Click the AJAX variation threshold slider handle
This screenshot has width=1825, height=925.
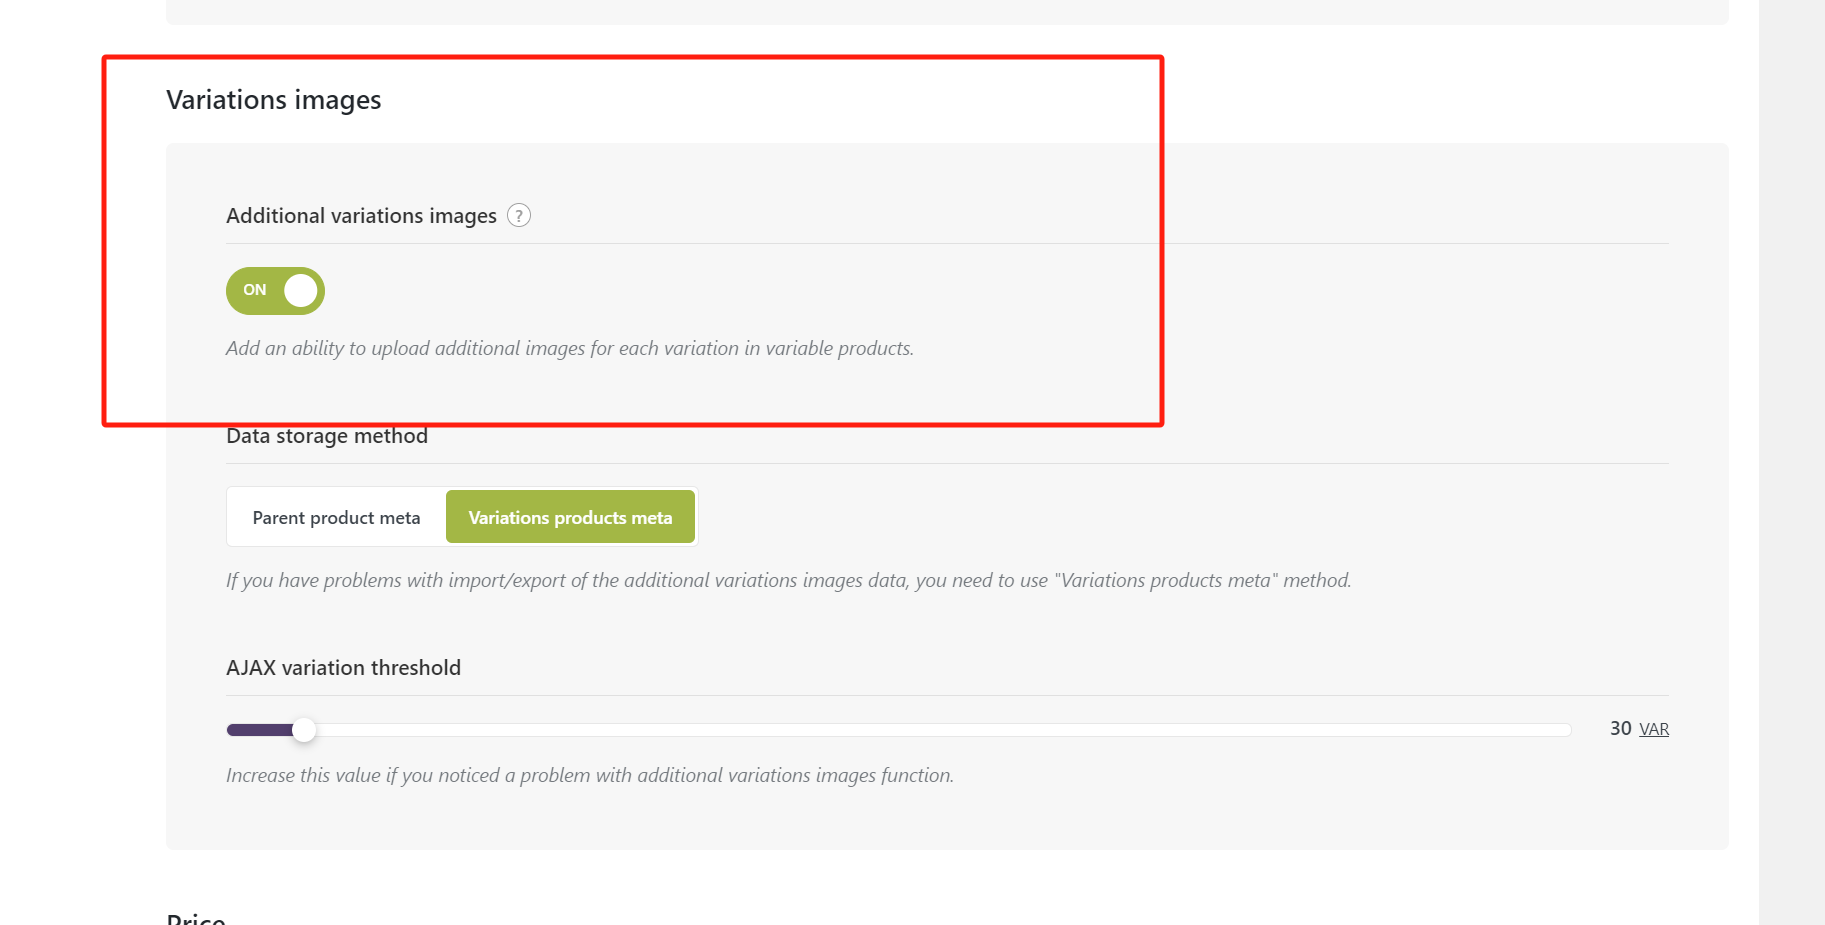tap(304, 731)
